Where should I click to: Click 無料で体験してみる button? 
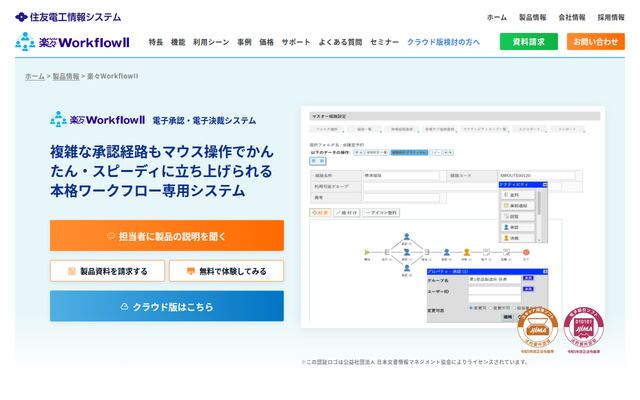pyautogui.click(x=227, y=271)
